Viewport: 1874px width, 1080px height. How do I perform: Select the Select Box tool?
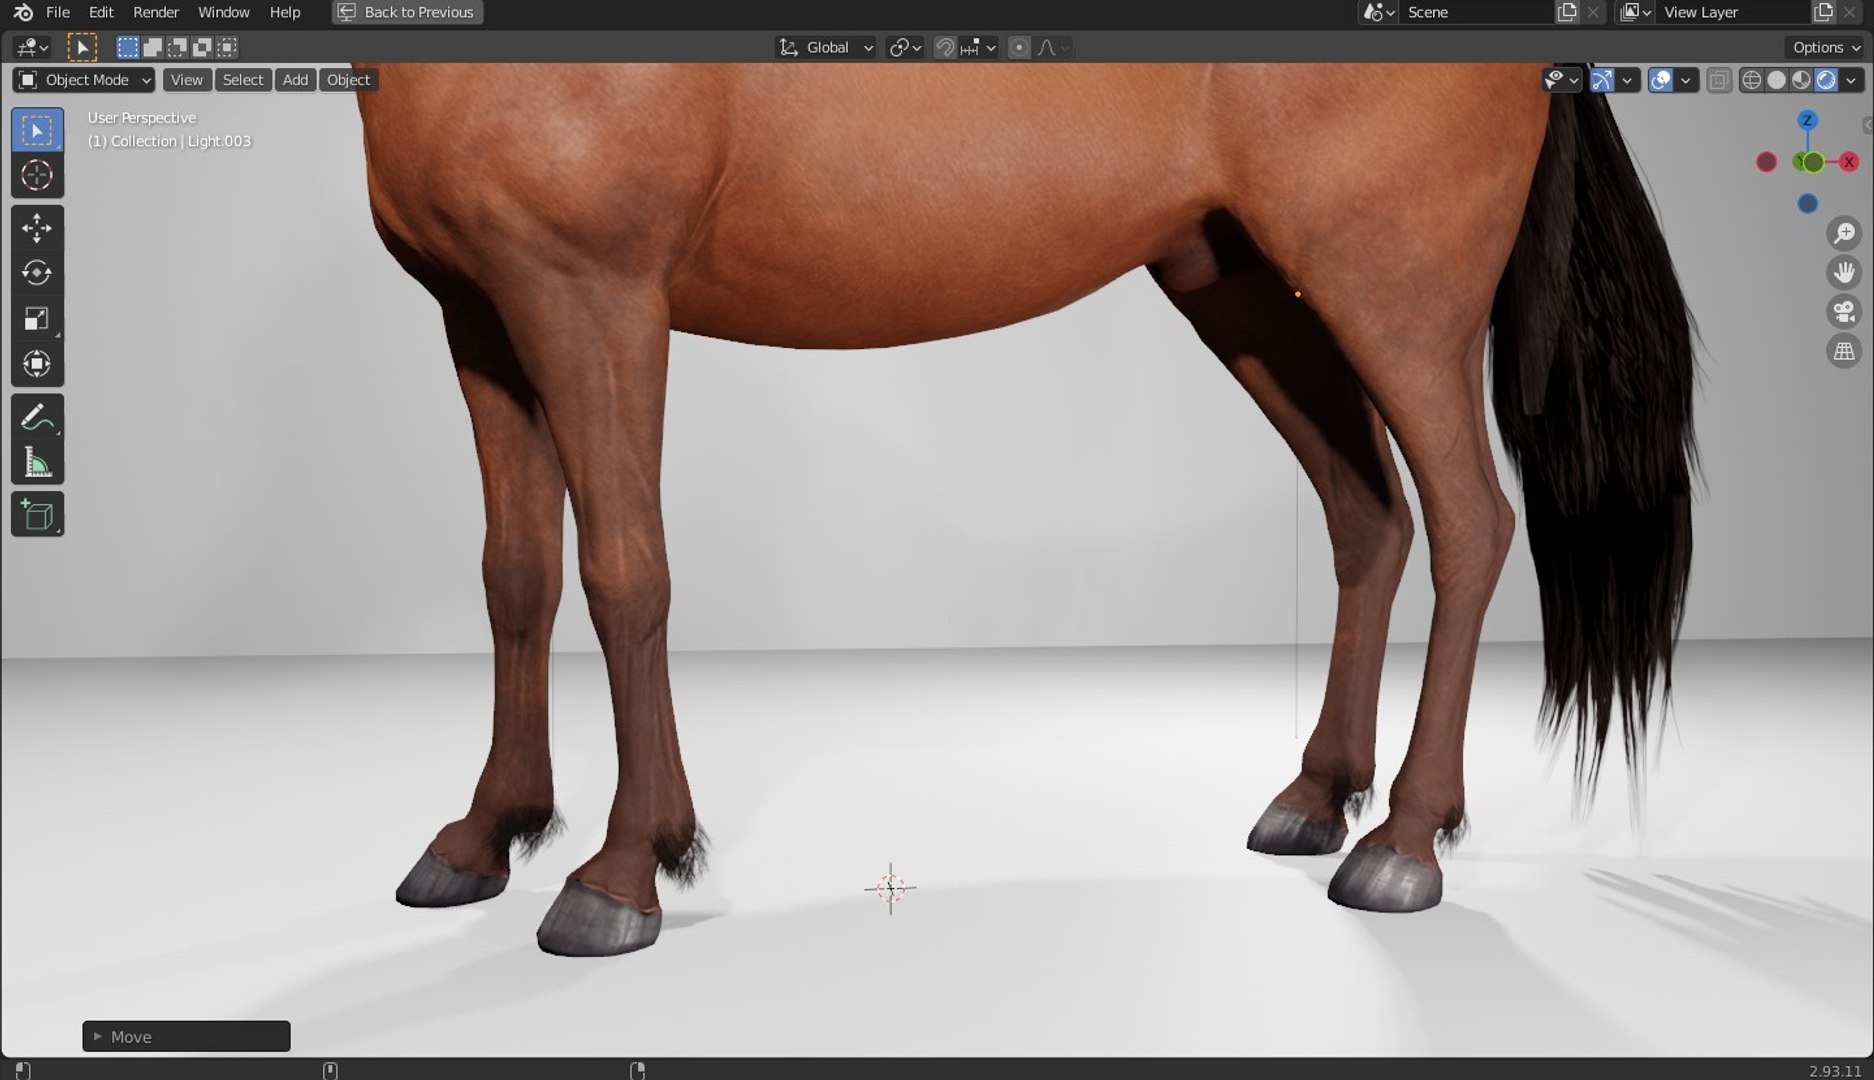(x=37, y=131)
